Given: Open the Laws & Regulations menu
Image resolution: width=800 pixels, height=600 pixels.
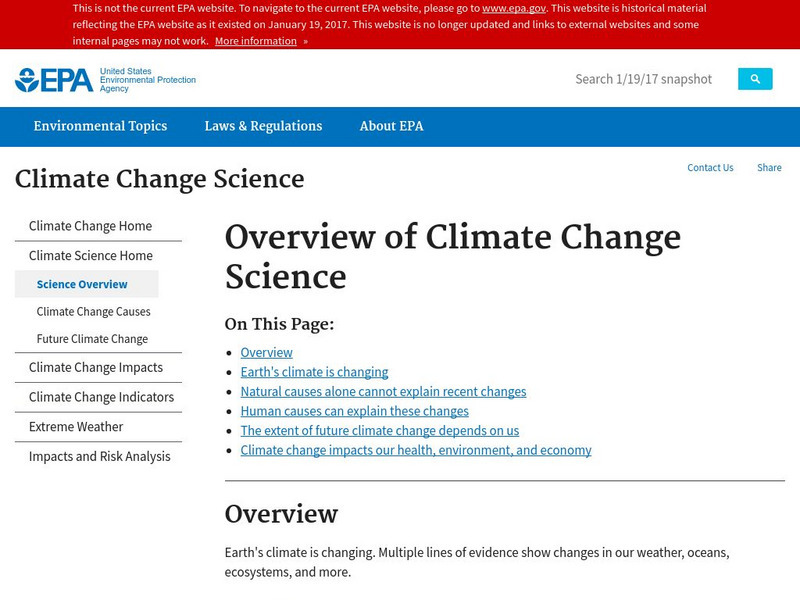Looking at the screenshot, I should (263, 126).
